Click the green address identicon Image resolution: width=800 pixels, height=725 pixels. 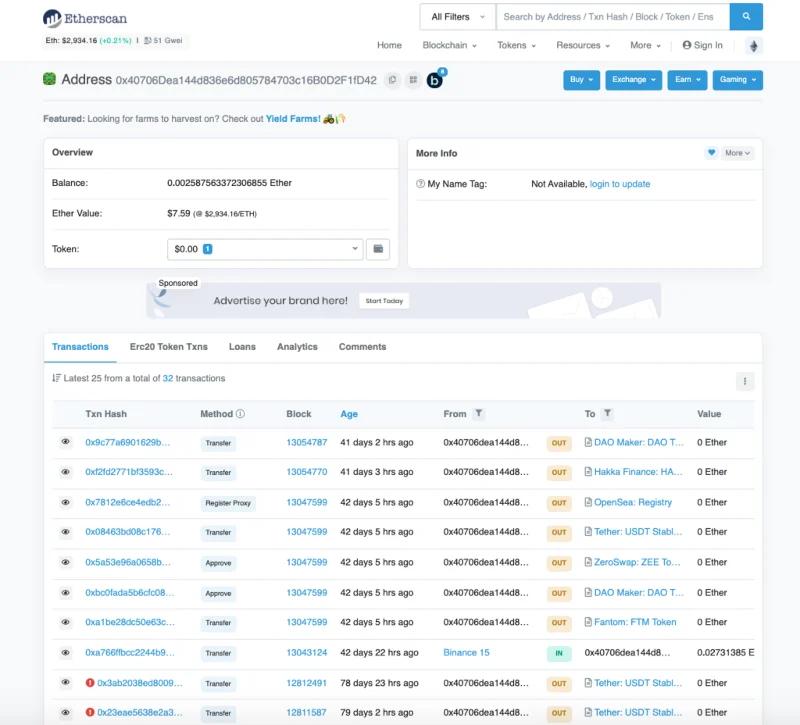coord(49,79)
